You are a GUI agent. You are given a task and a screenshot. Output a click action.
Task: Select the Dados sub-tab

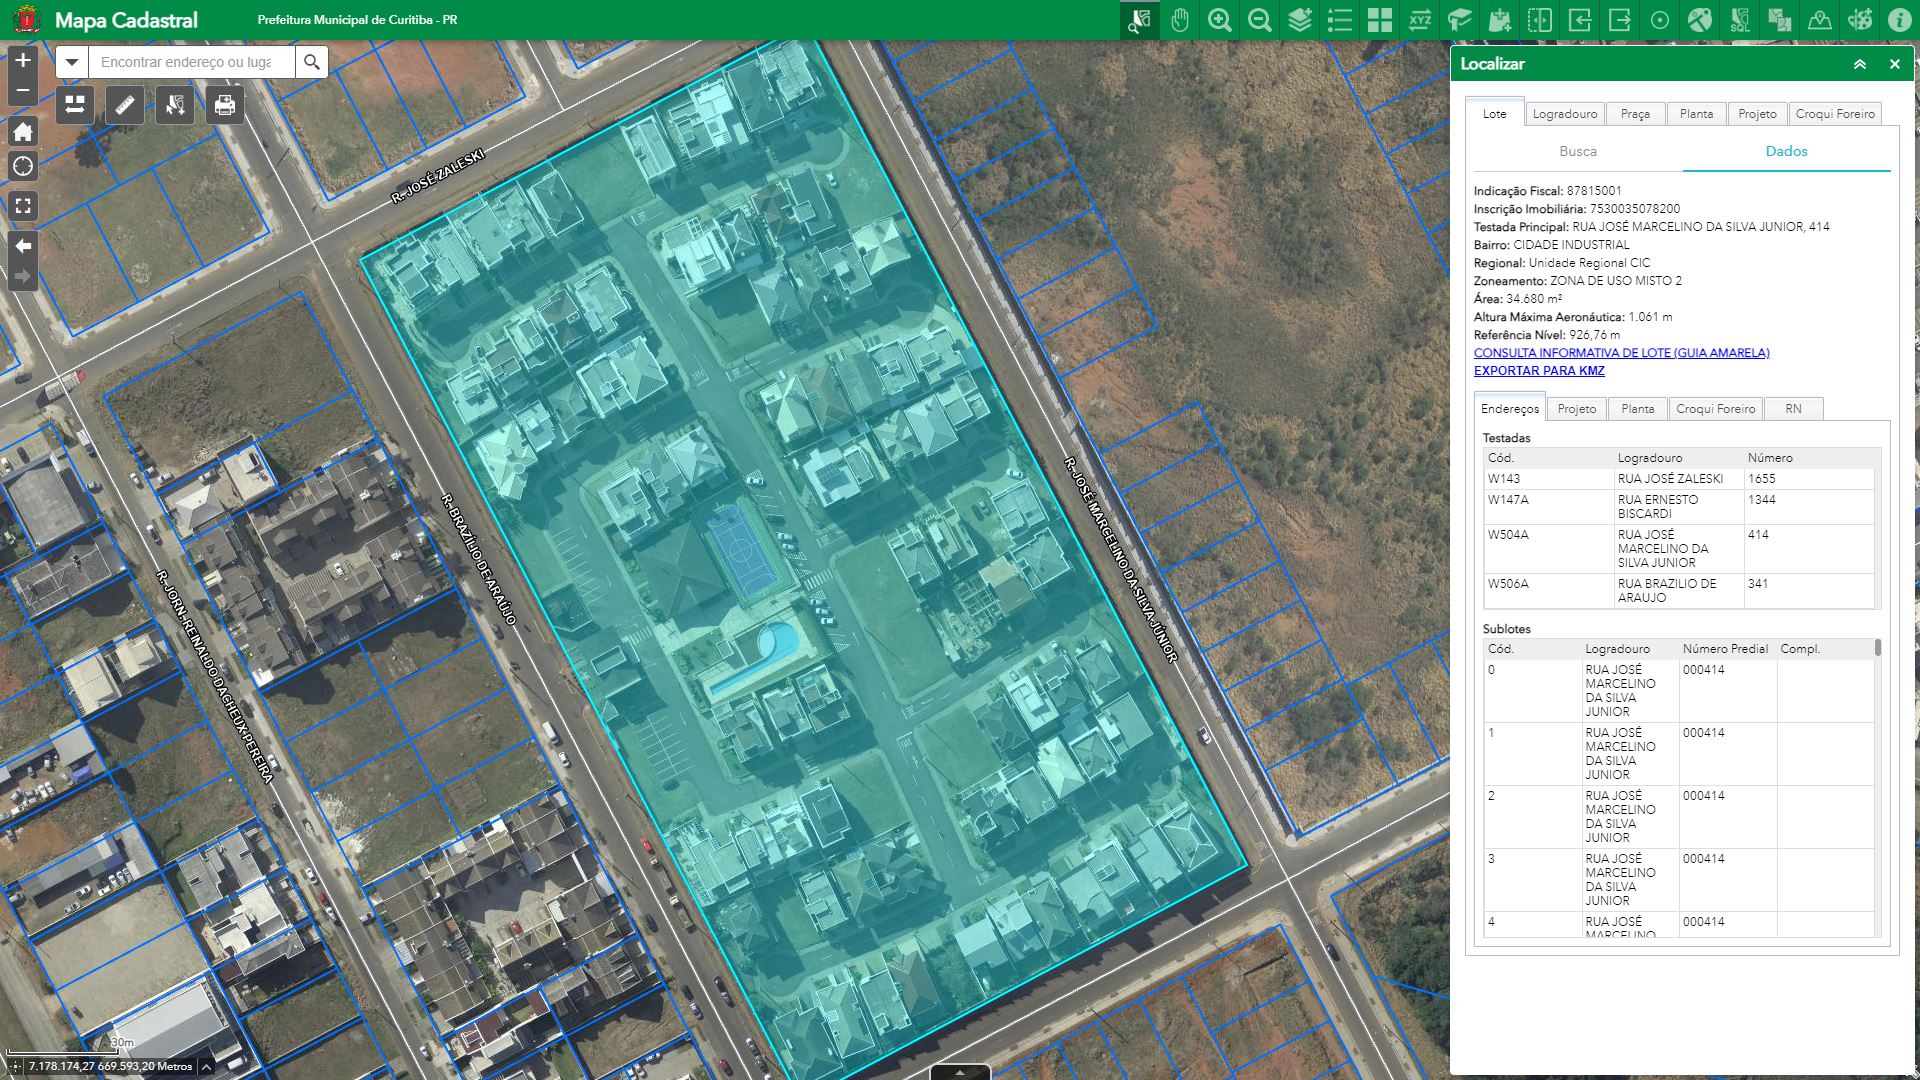pyautogui.click(x=1786, y=151)
